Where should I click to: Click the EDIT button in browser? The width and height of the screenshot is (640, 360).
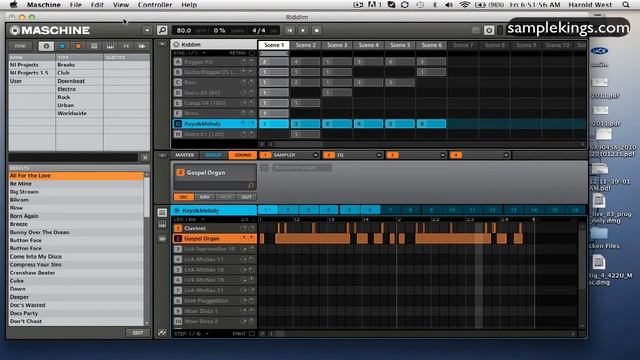[138, 333]
